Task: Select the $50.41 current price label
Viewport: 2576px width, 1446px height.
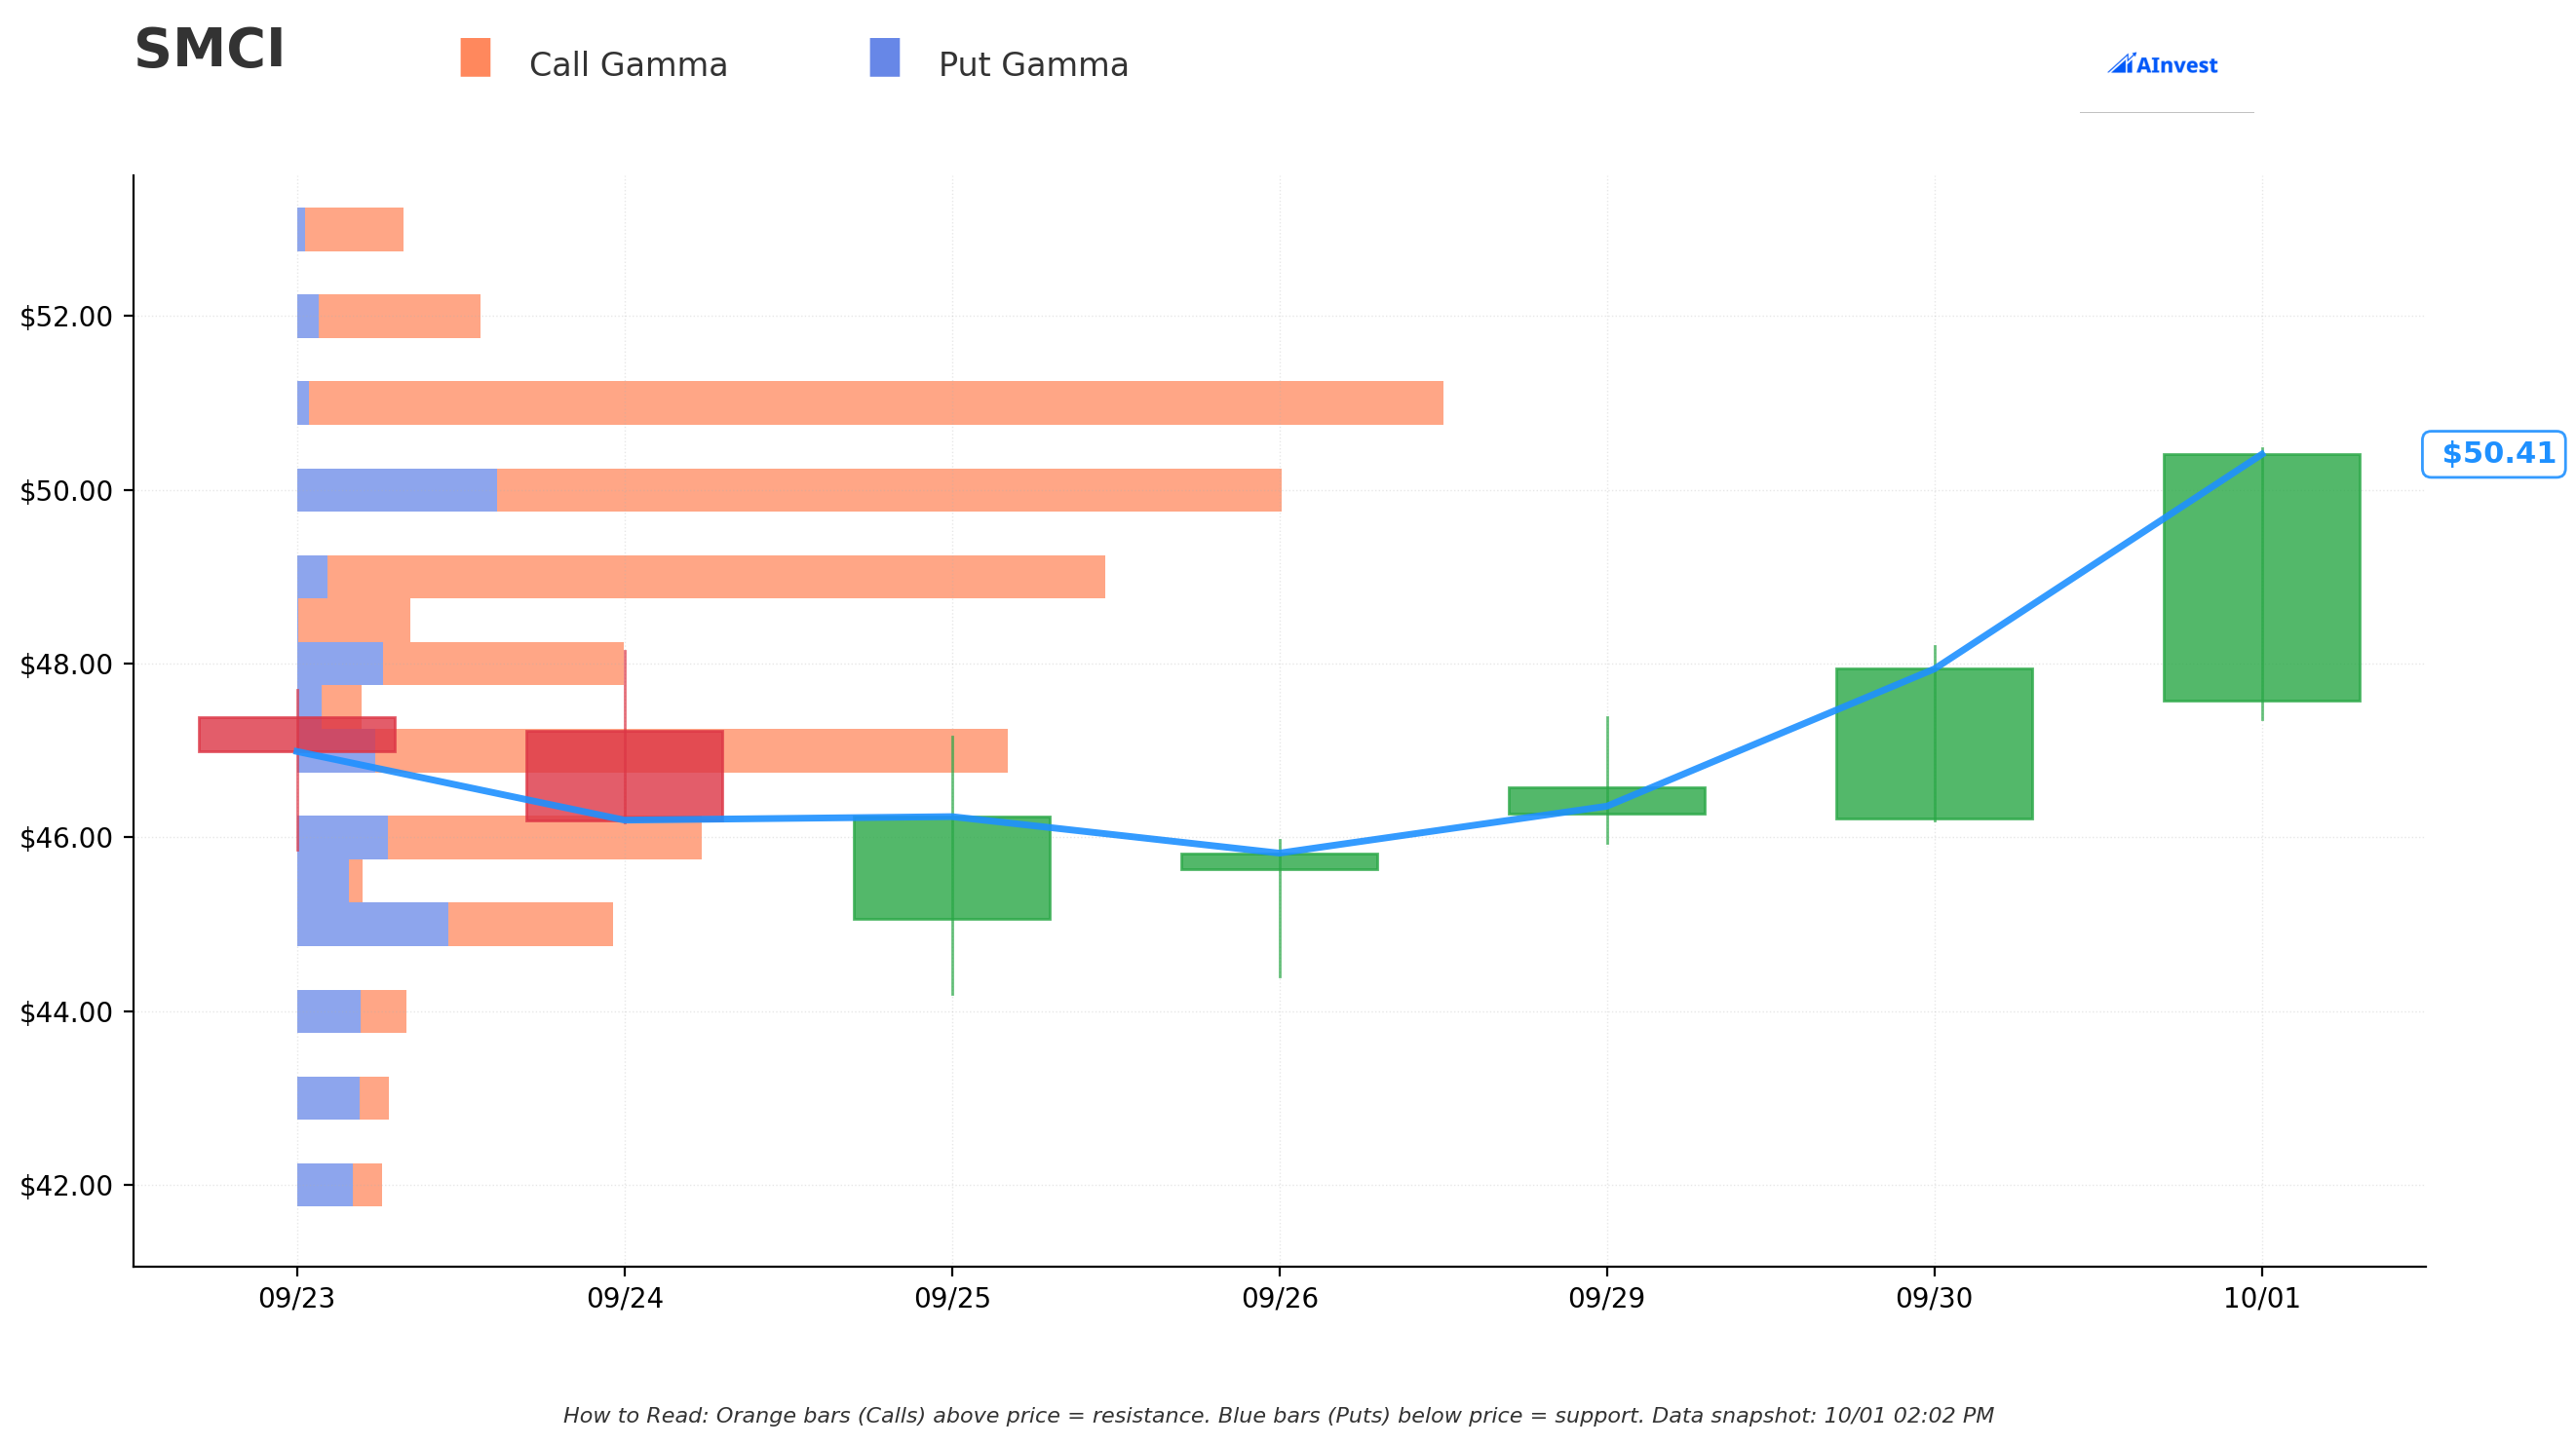Action: (2493, 454)
